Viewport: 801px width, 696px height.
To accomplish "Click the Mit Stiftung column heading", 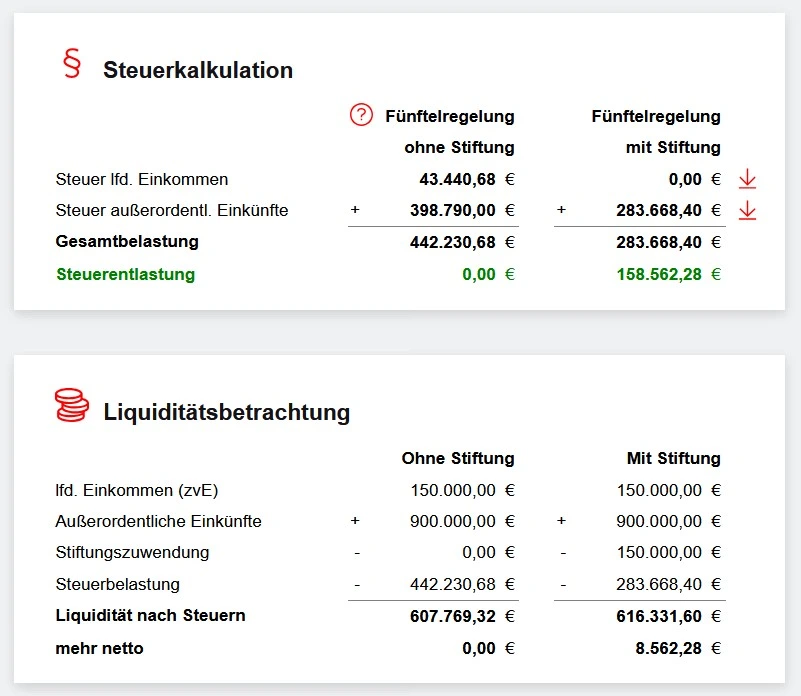I will (x=676, y=458).
